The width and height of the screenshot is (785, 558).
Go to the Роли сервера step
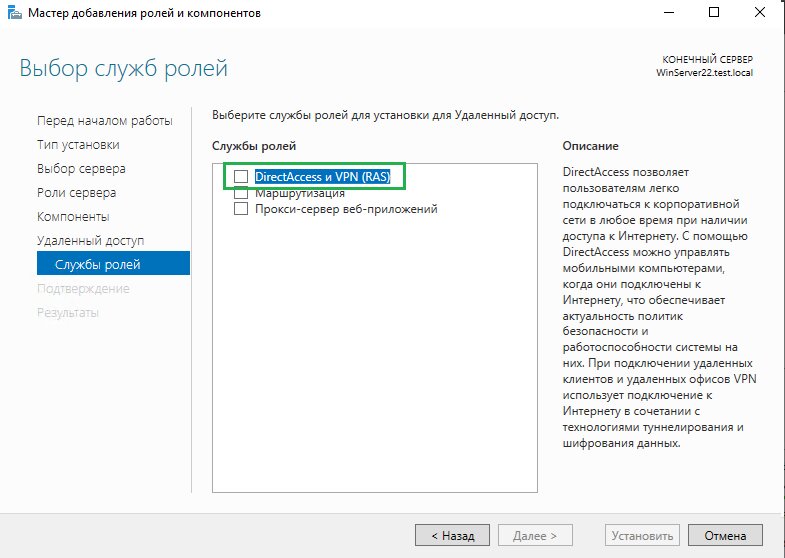pos(77,193)
